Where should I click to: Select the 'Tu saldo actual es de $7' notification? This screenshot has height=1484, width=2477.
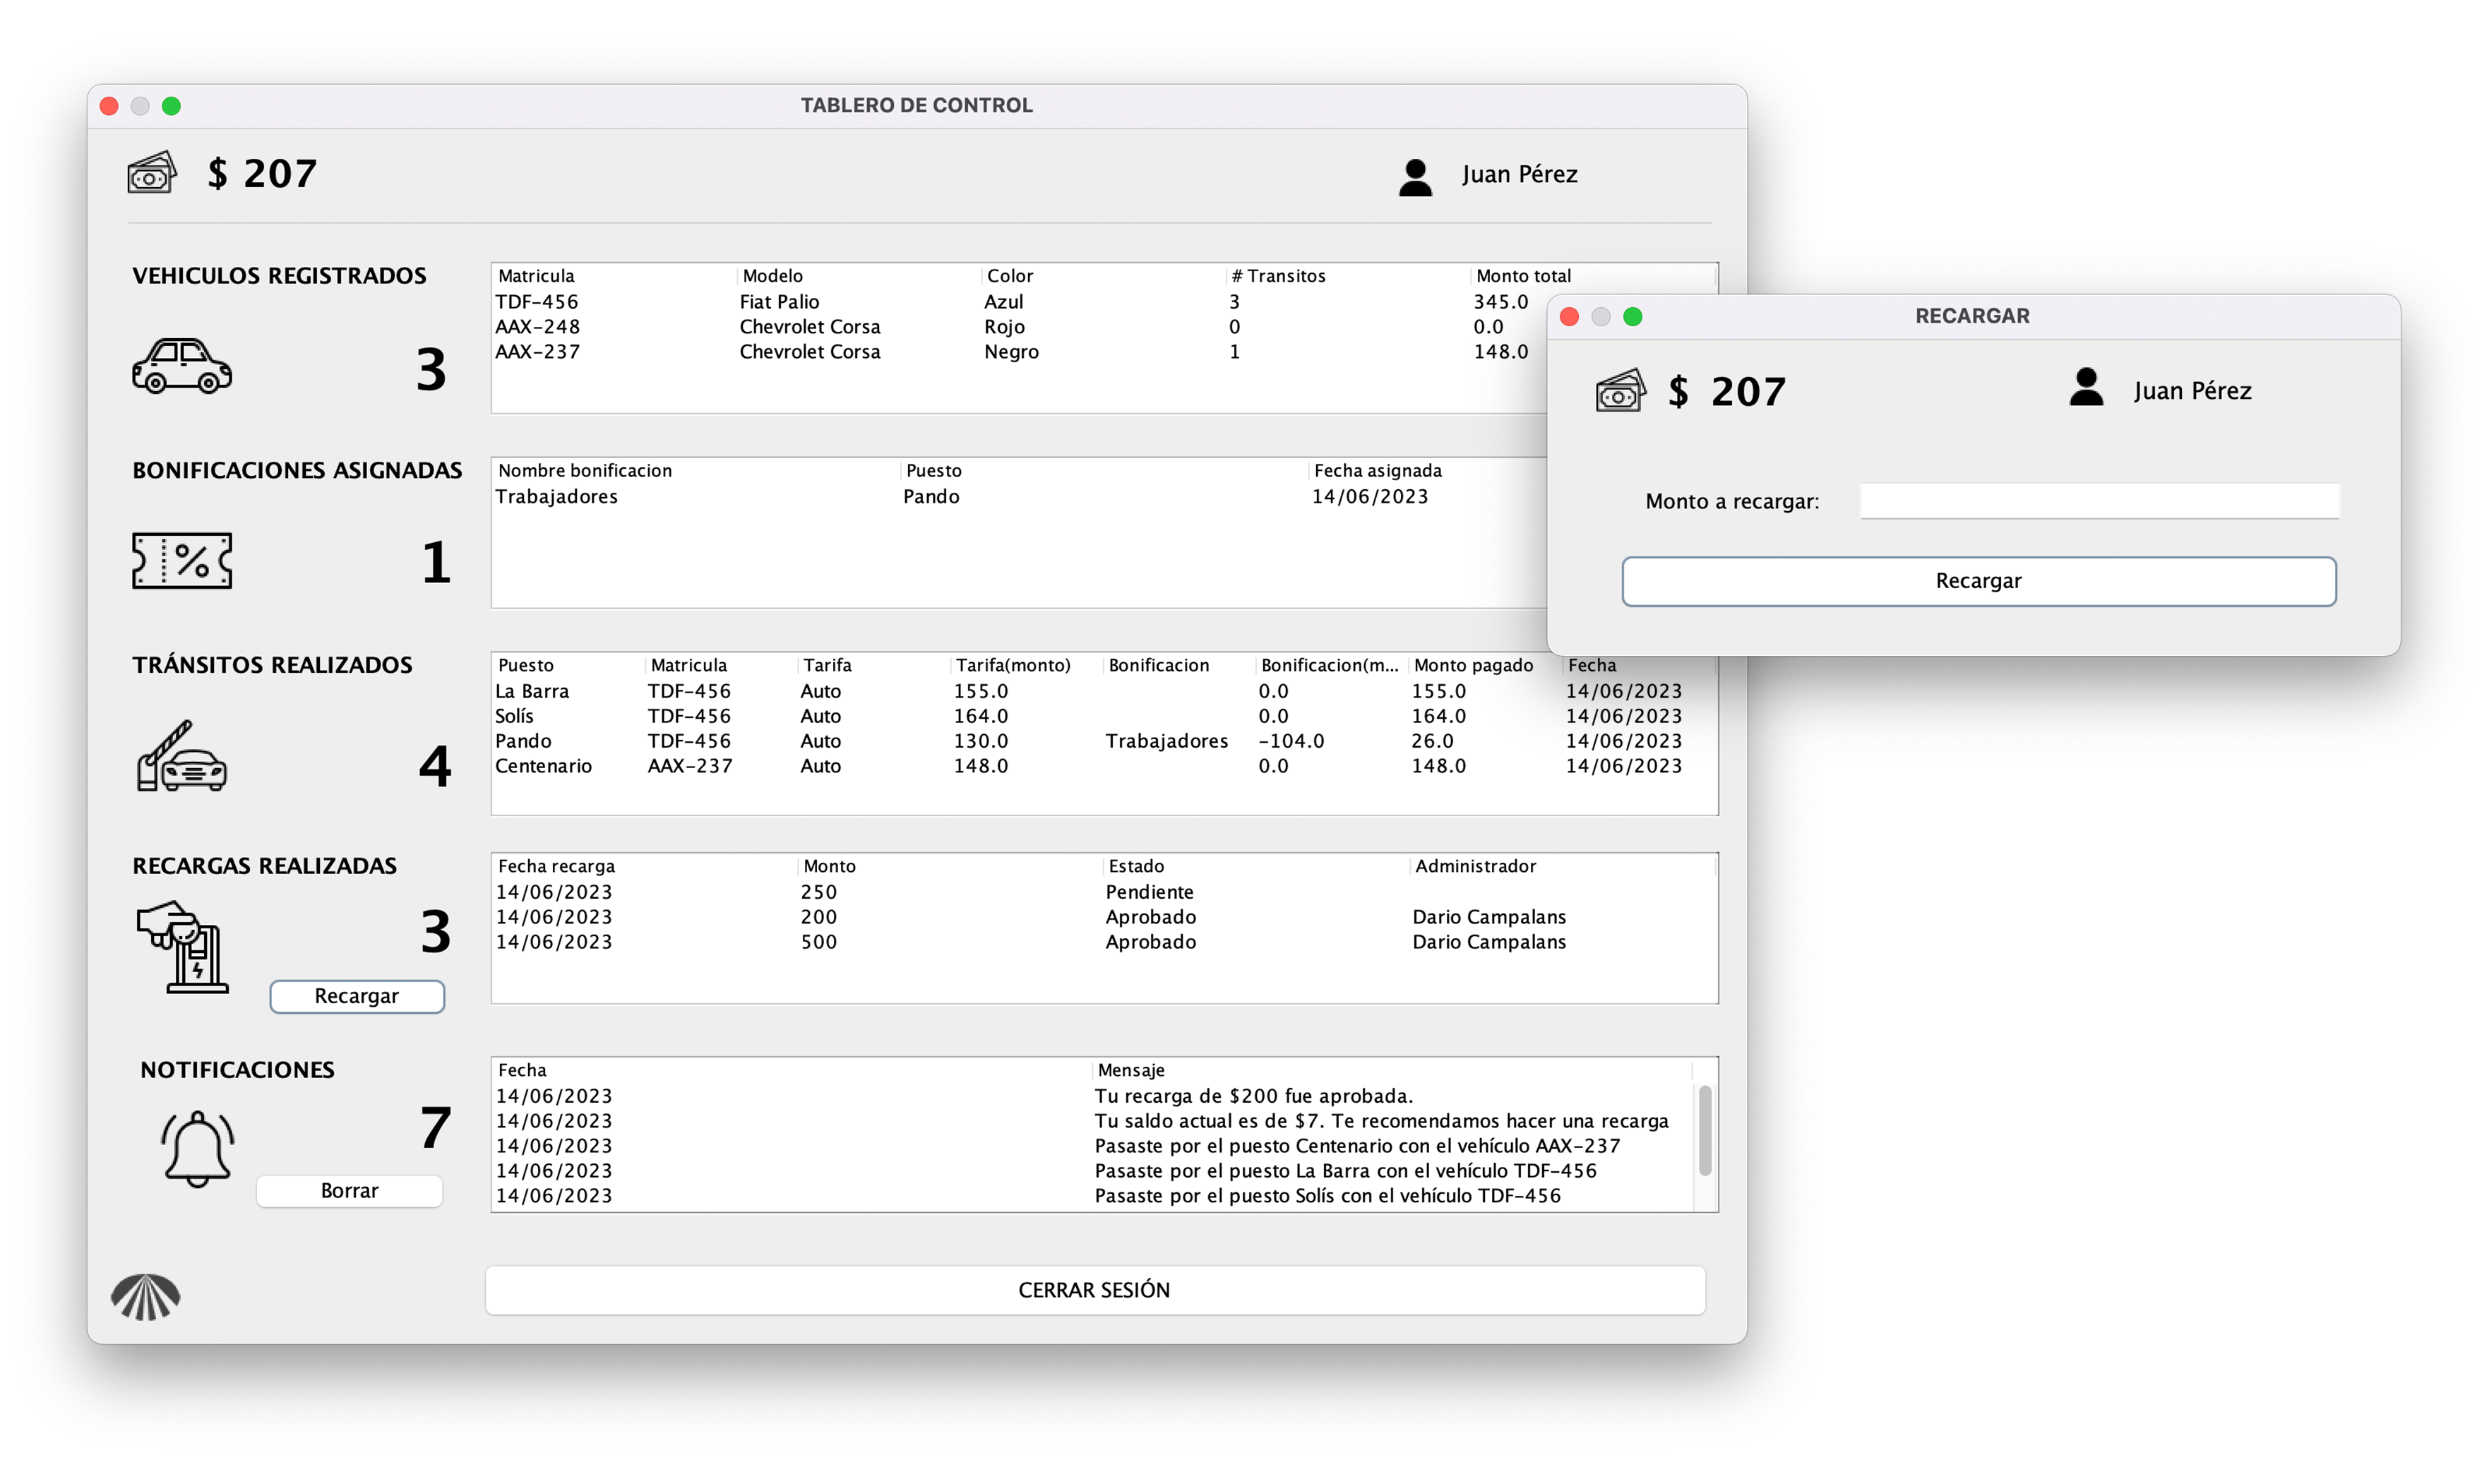click(1093, 1122)
